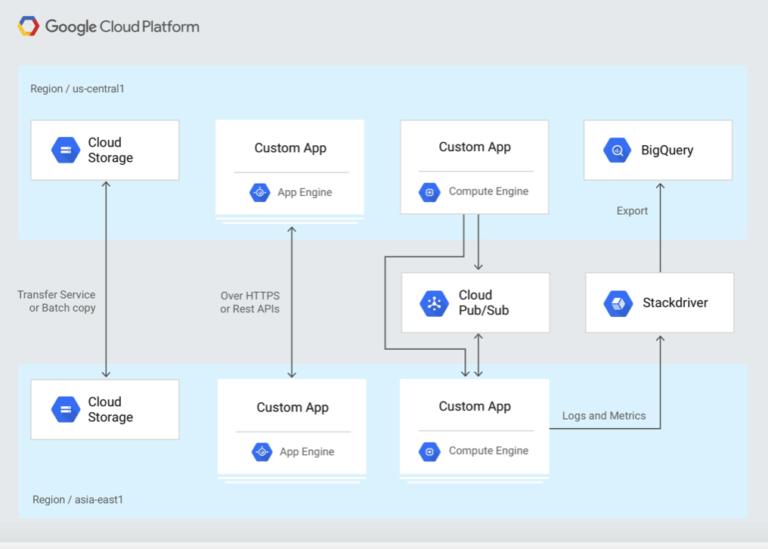
Task: Click the 'Google Cloud Platform' title text
Action: pos(122,27)
